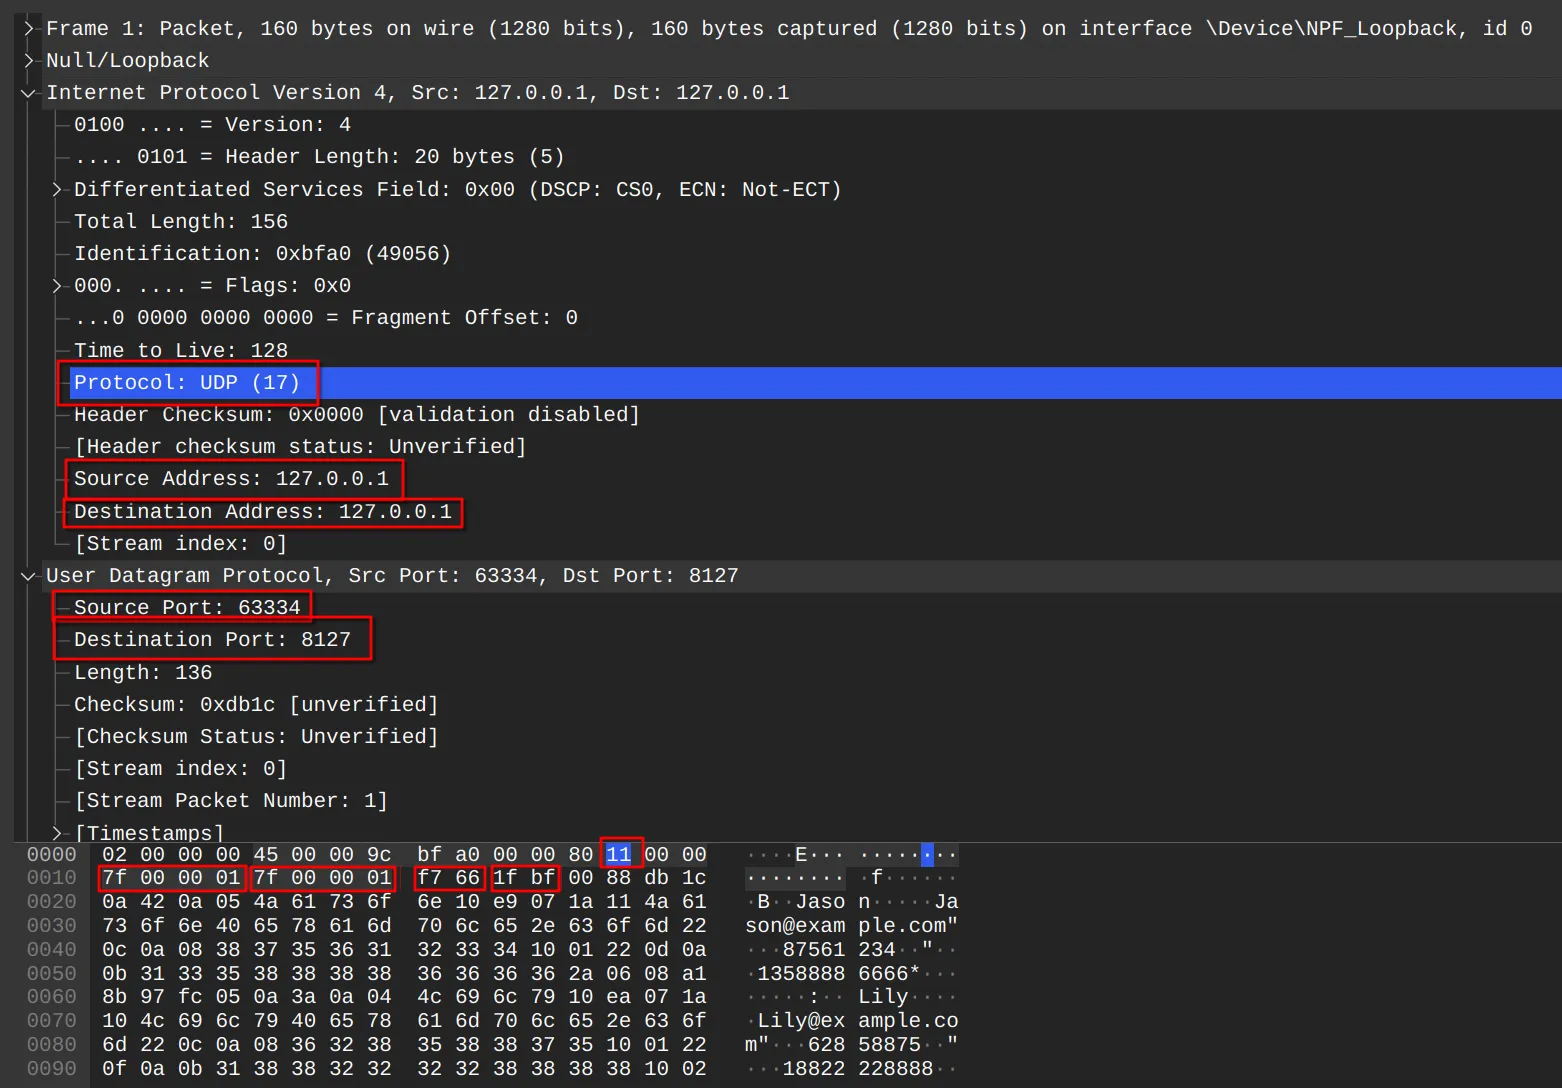The width and height of the screenshot is (1562, 1088).
Task: Expand the Flags: 0x0 entry
Action: pyautogui.click(x=57, y=286)
